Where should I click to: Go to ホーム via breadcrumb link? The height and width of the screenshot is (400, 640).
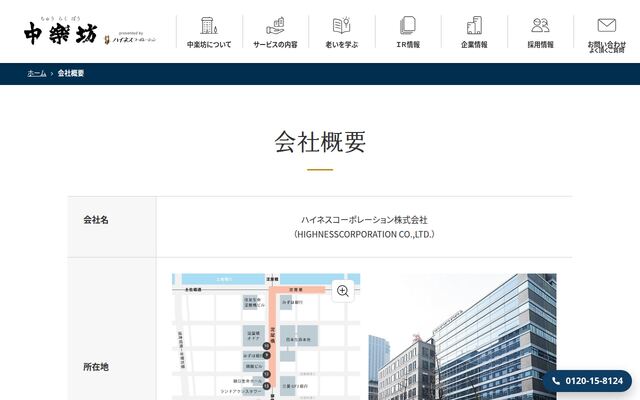[37, 73]
